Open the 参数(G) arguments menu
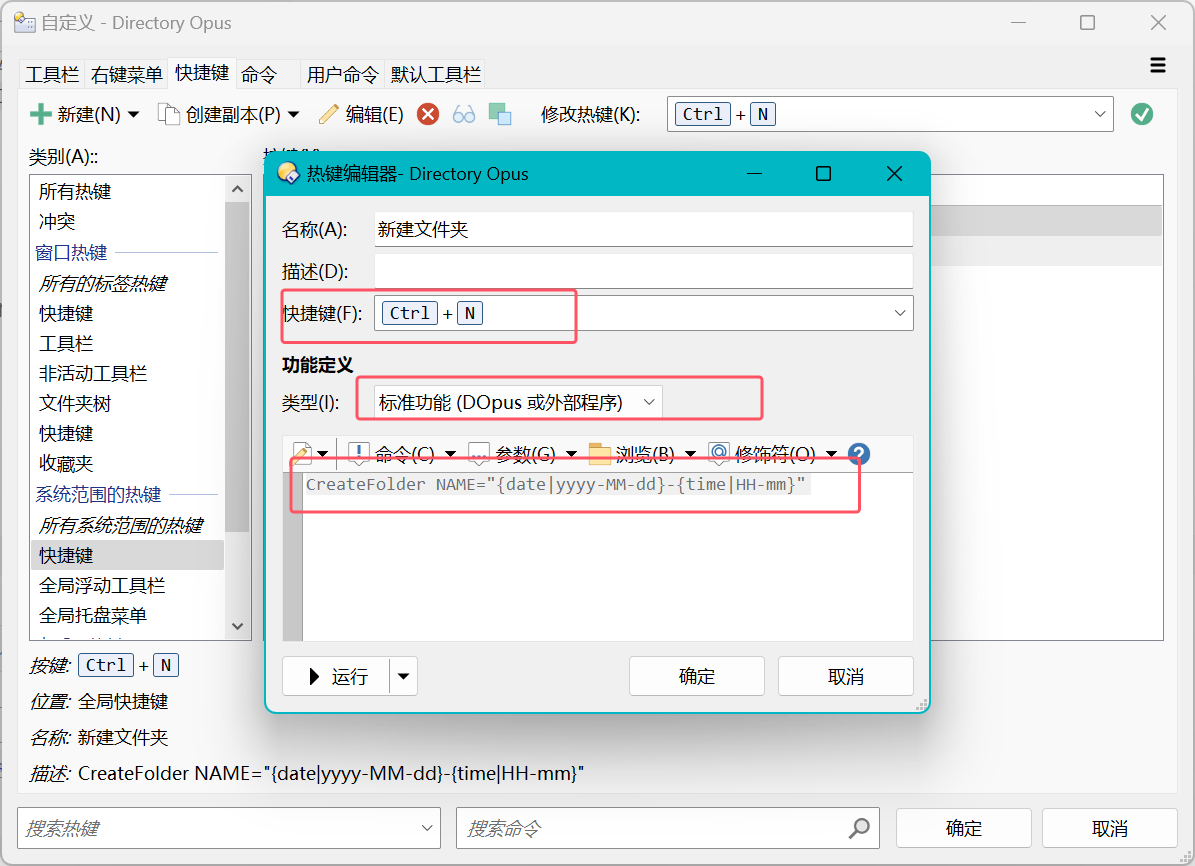This screenshot has width=1195, height=866. click(x=523, y=454)
